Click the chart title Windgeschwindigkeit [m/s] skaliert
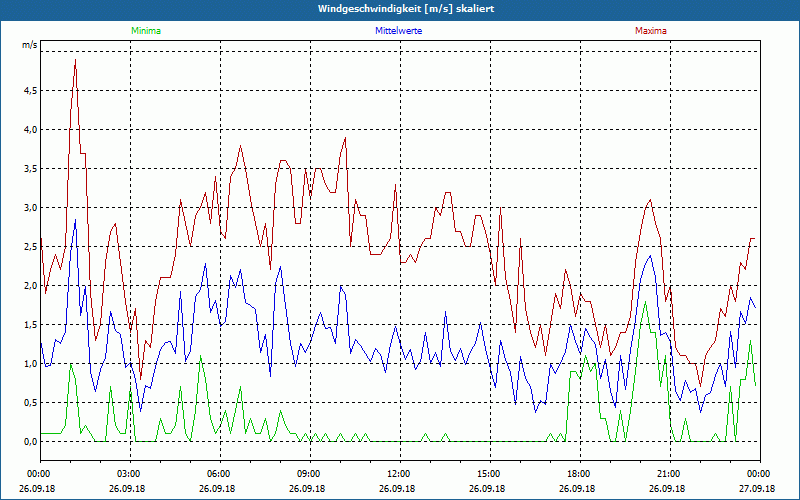The image size is (800, 500). 406,9
